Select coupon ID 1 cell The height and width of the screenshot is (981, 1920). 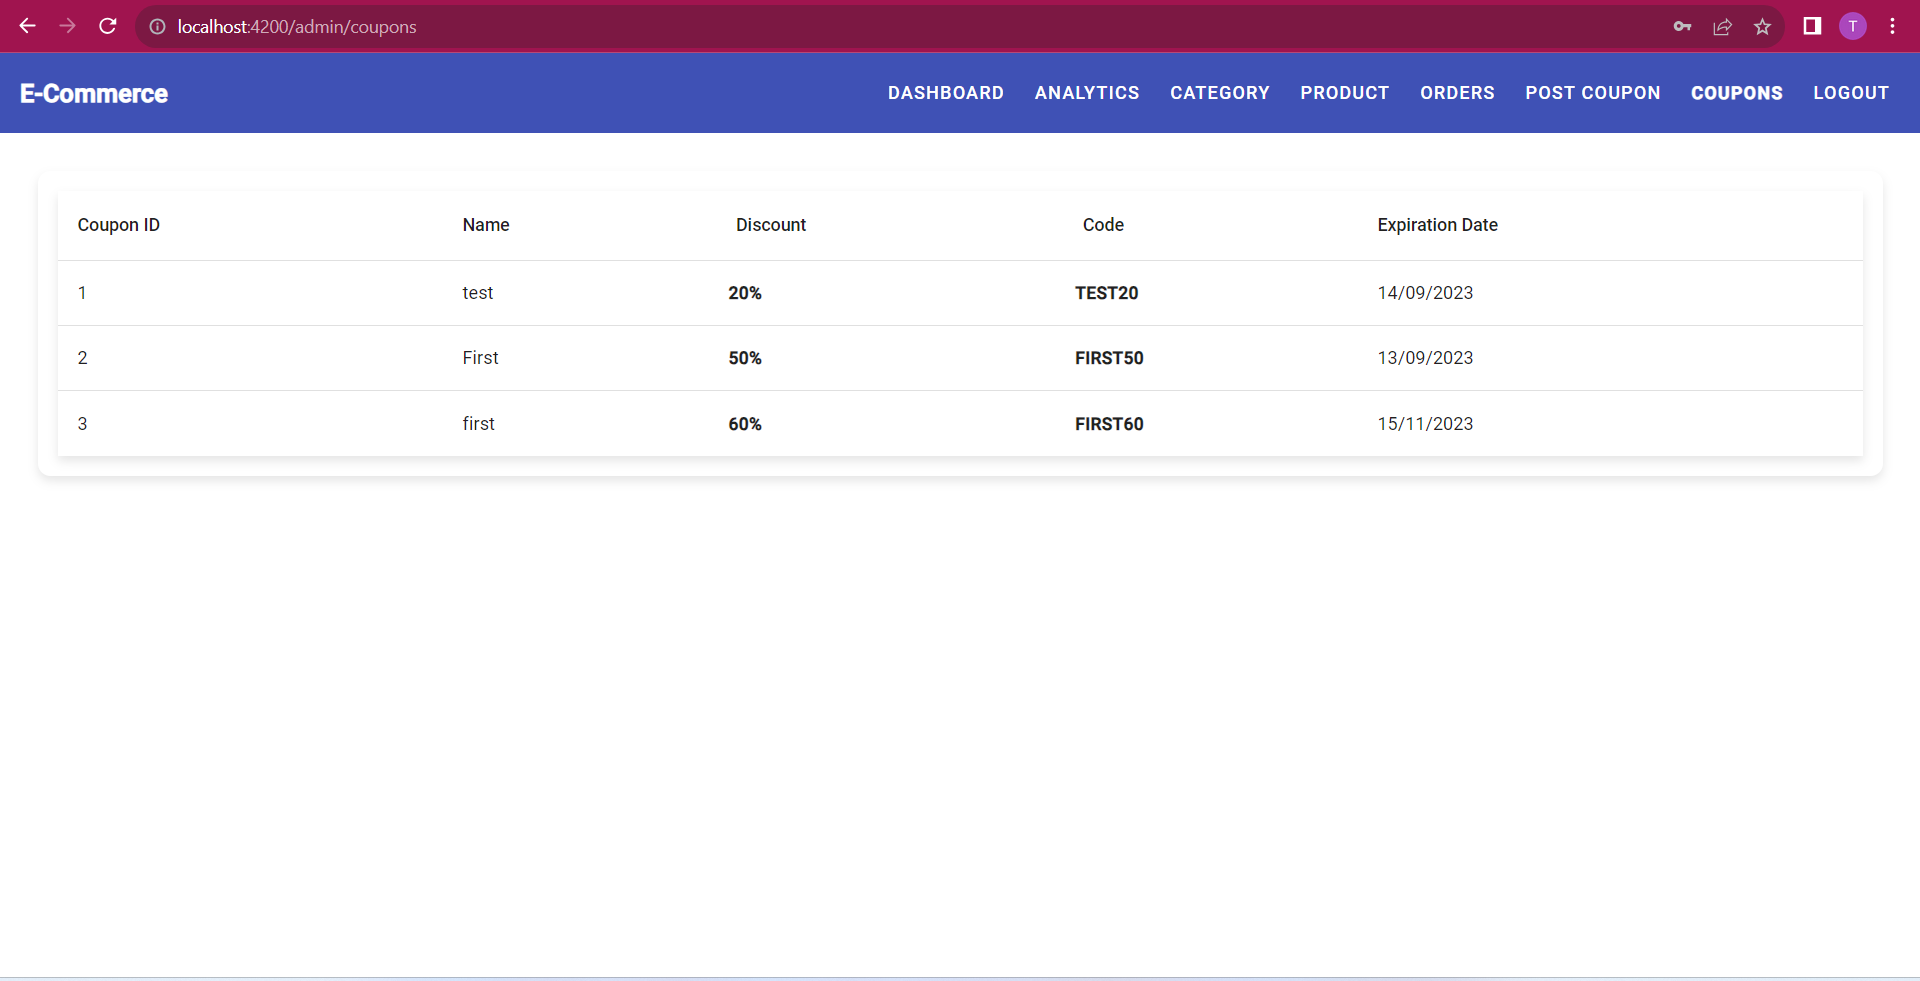[x=82, y=293]
